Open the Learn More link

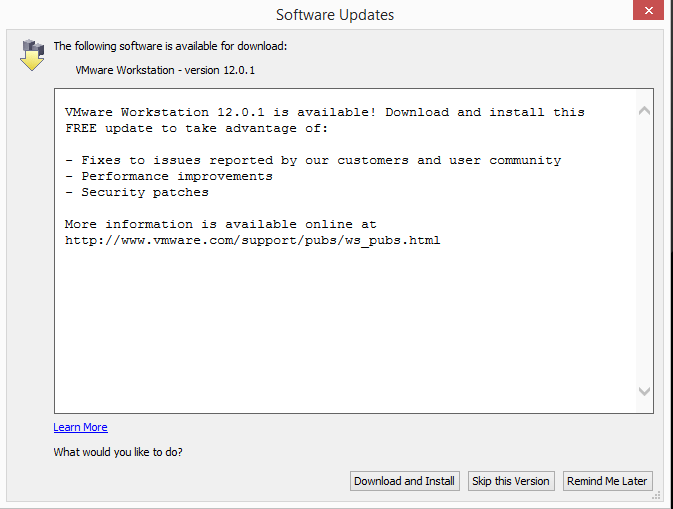80,427
